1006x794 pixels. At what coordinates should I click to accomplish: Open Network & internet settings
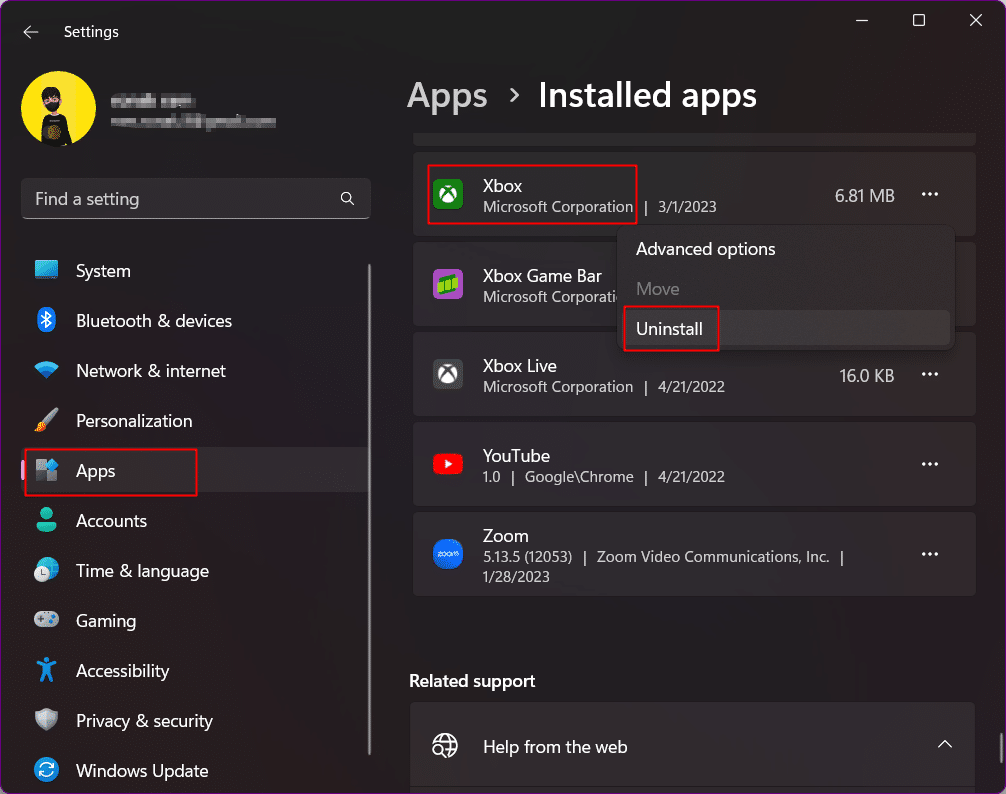tap(196, 371)
